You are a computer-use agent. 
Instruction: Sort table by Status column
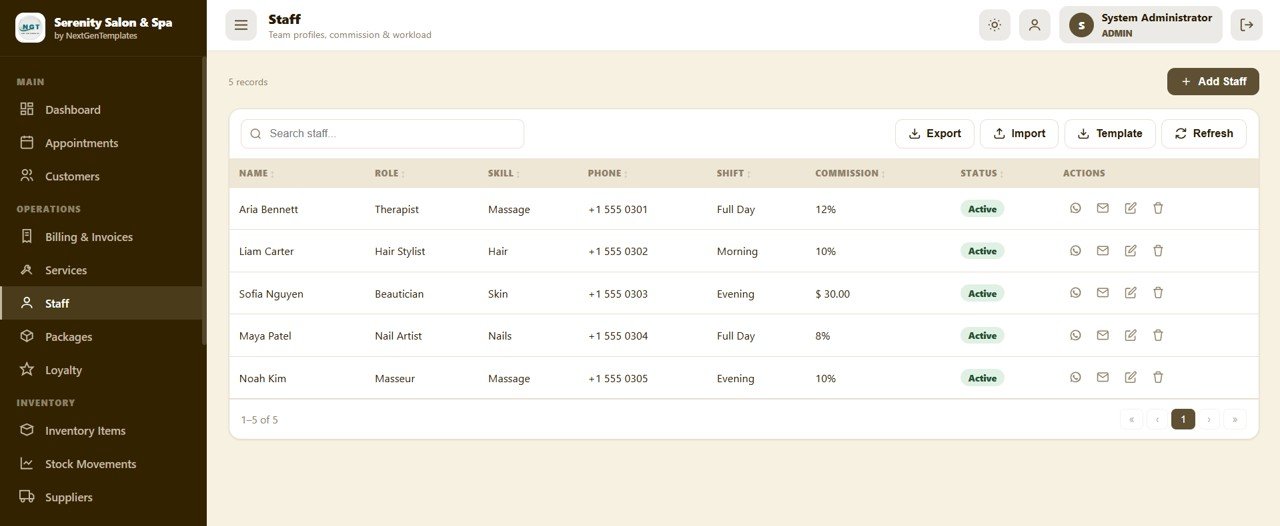click(982, 173)
